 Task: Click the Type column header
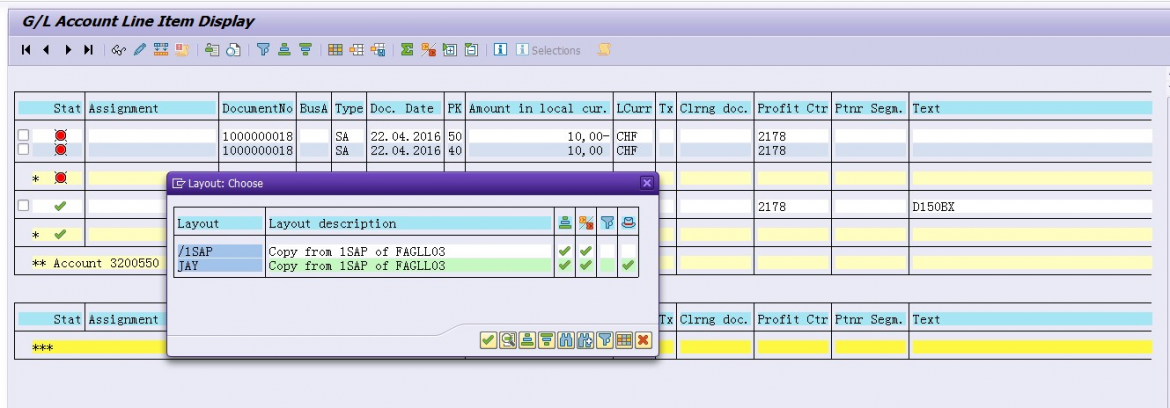(348, 108)
